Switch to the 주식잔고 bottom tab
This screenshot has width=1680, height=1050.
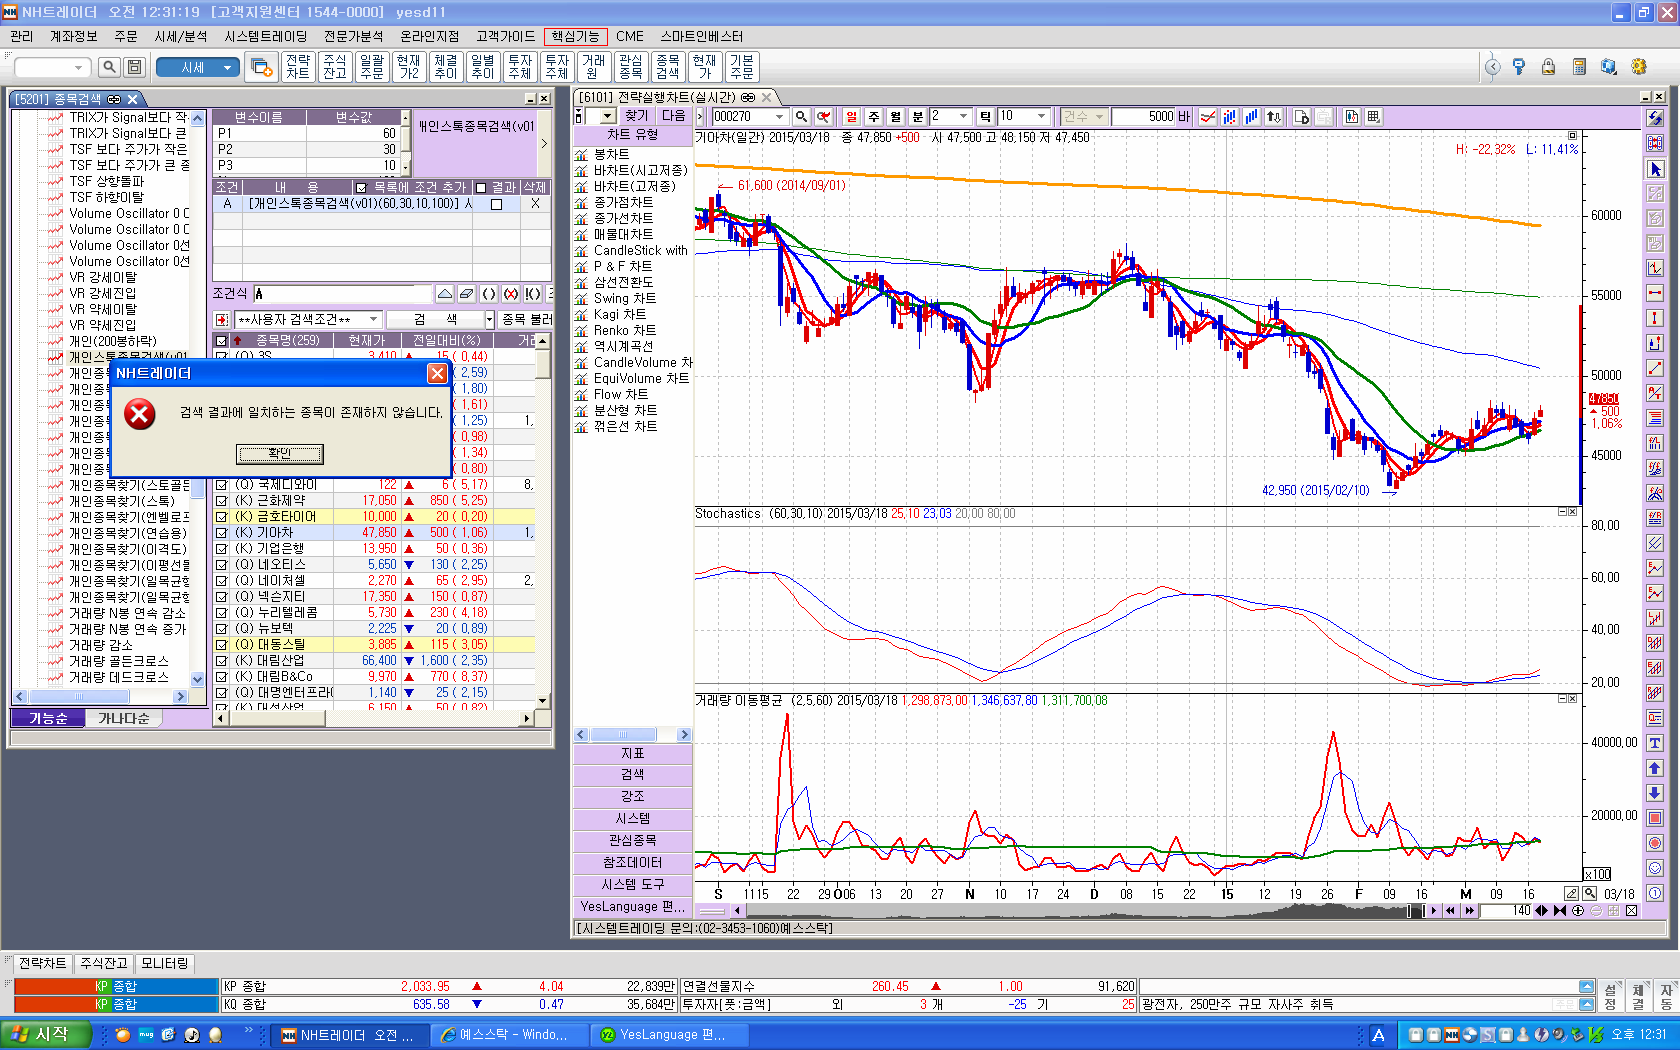pyautogui.click(x=104, y=963)
